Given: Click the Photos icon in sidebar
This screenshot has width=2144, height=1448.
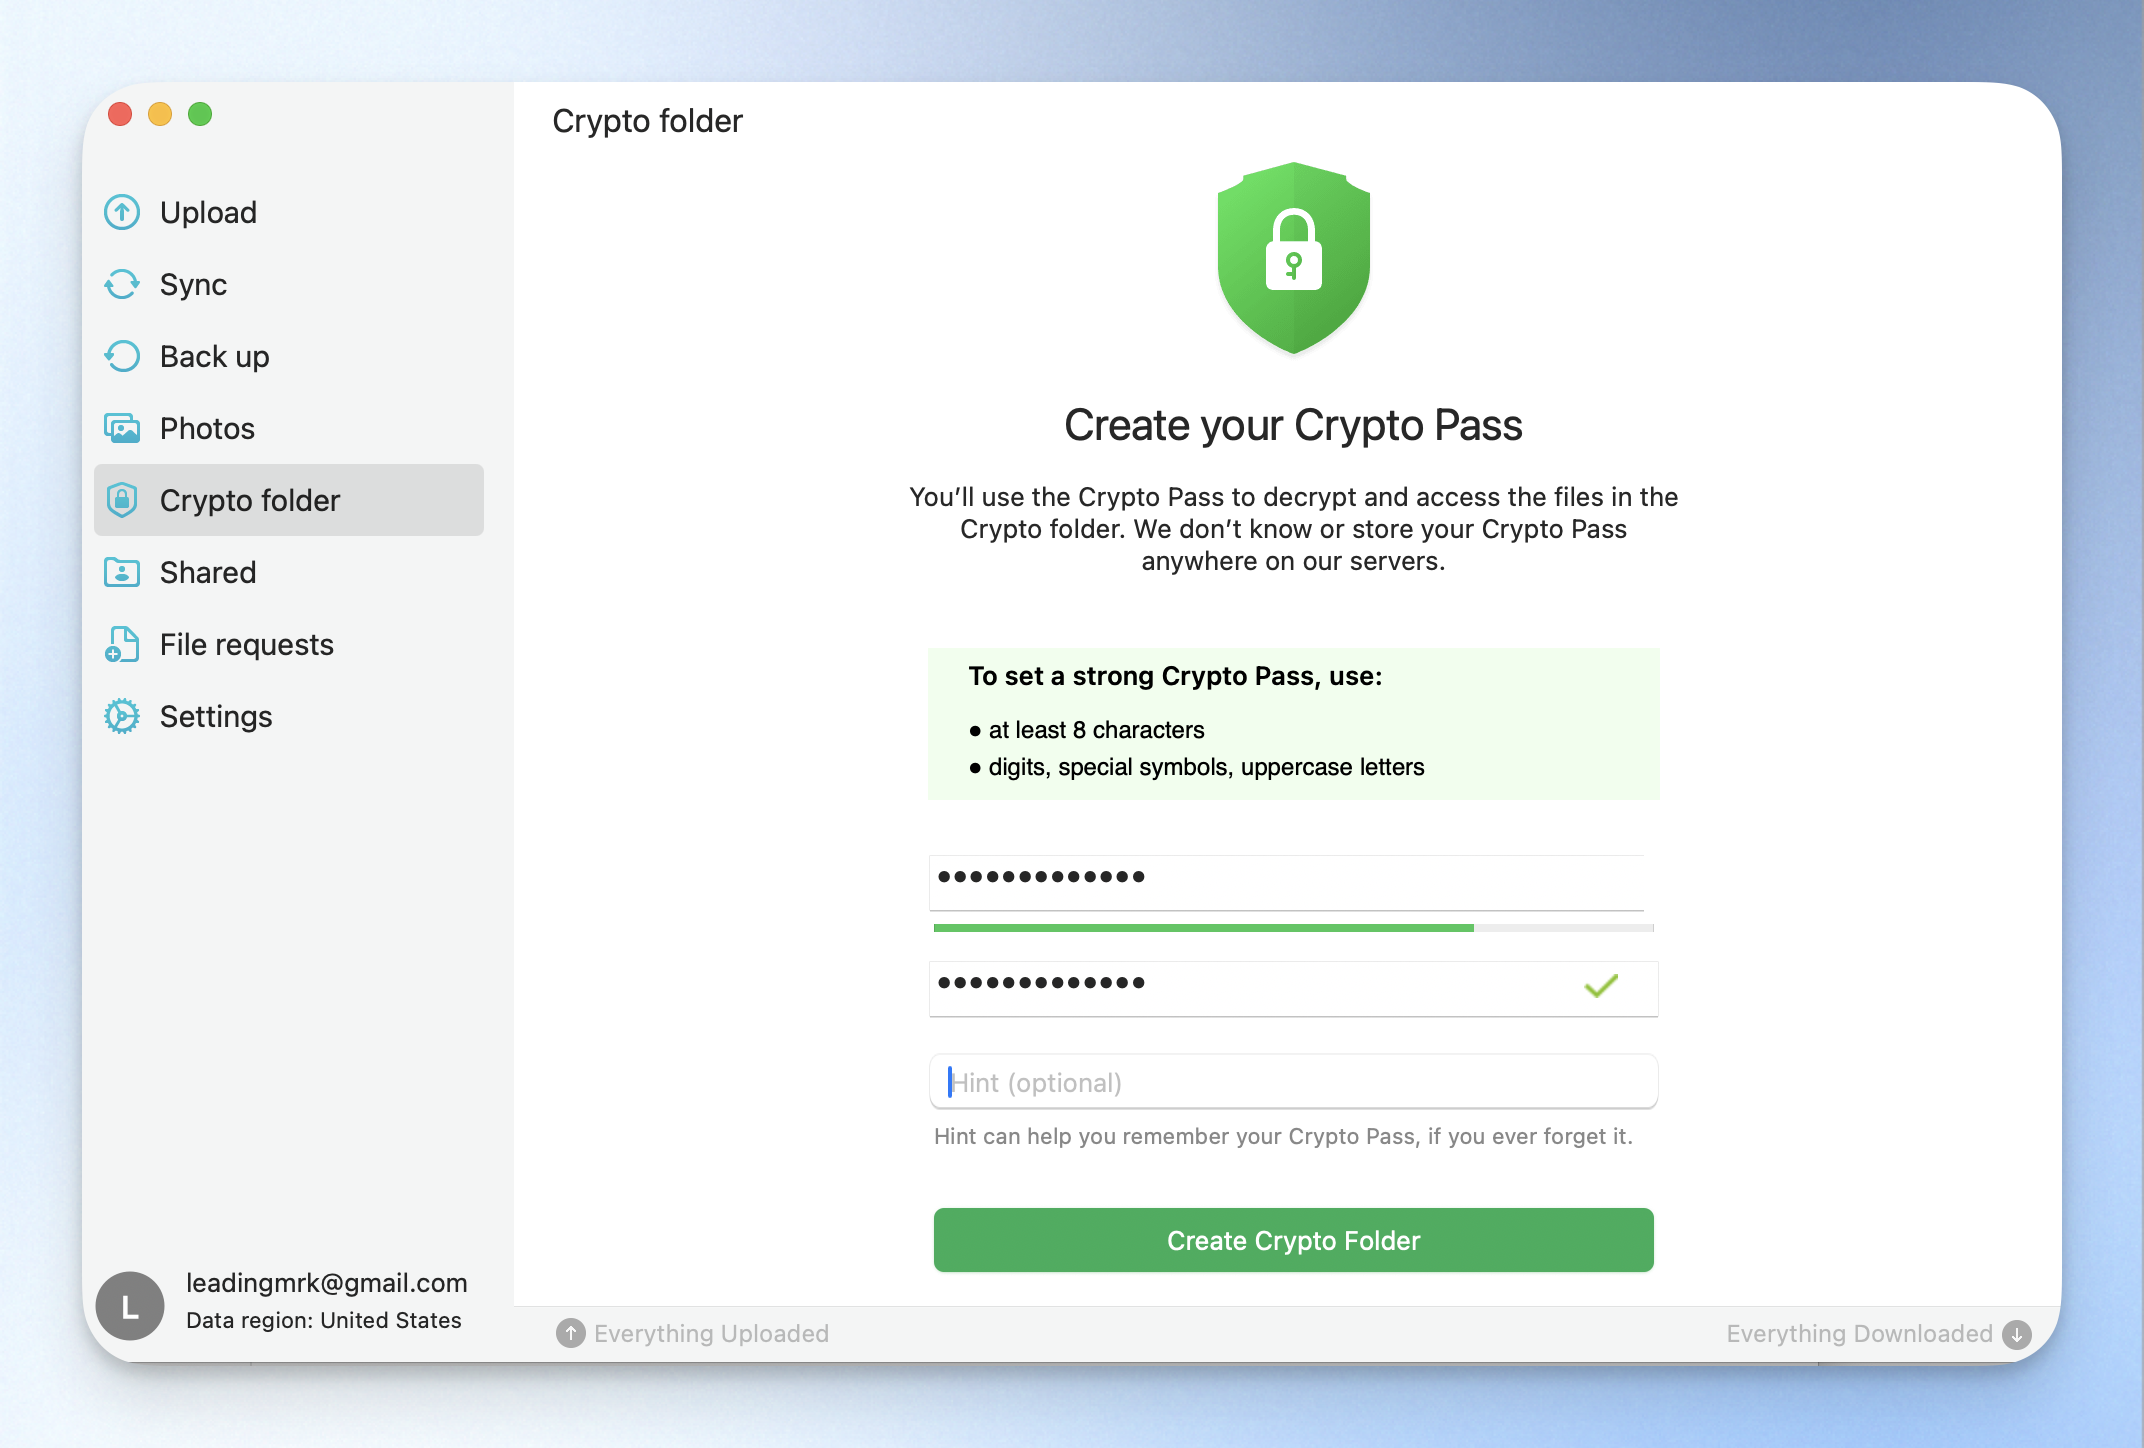Looking at the screenshot, I should (x=122, y=428).
